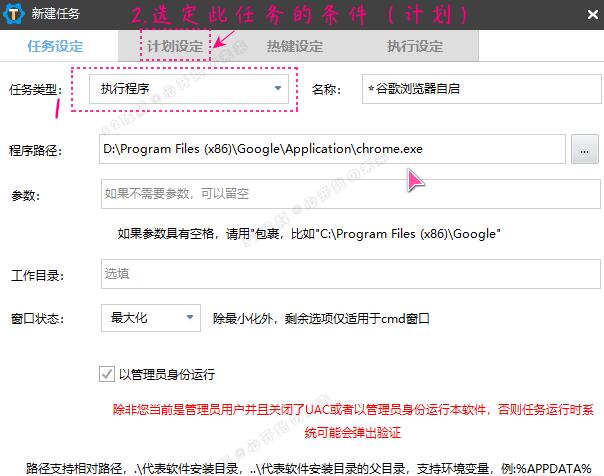Click the 新建任务 title text
Screen dimensions: 604x476
[x=56, y=14]
